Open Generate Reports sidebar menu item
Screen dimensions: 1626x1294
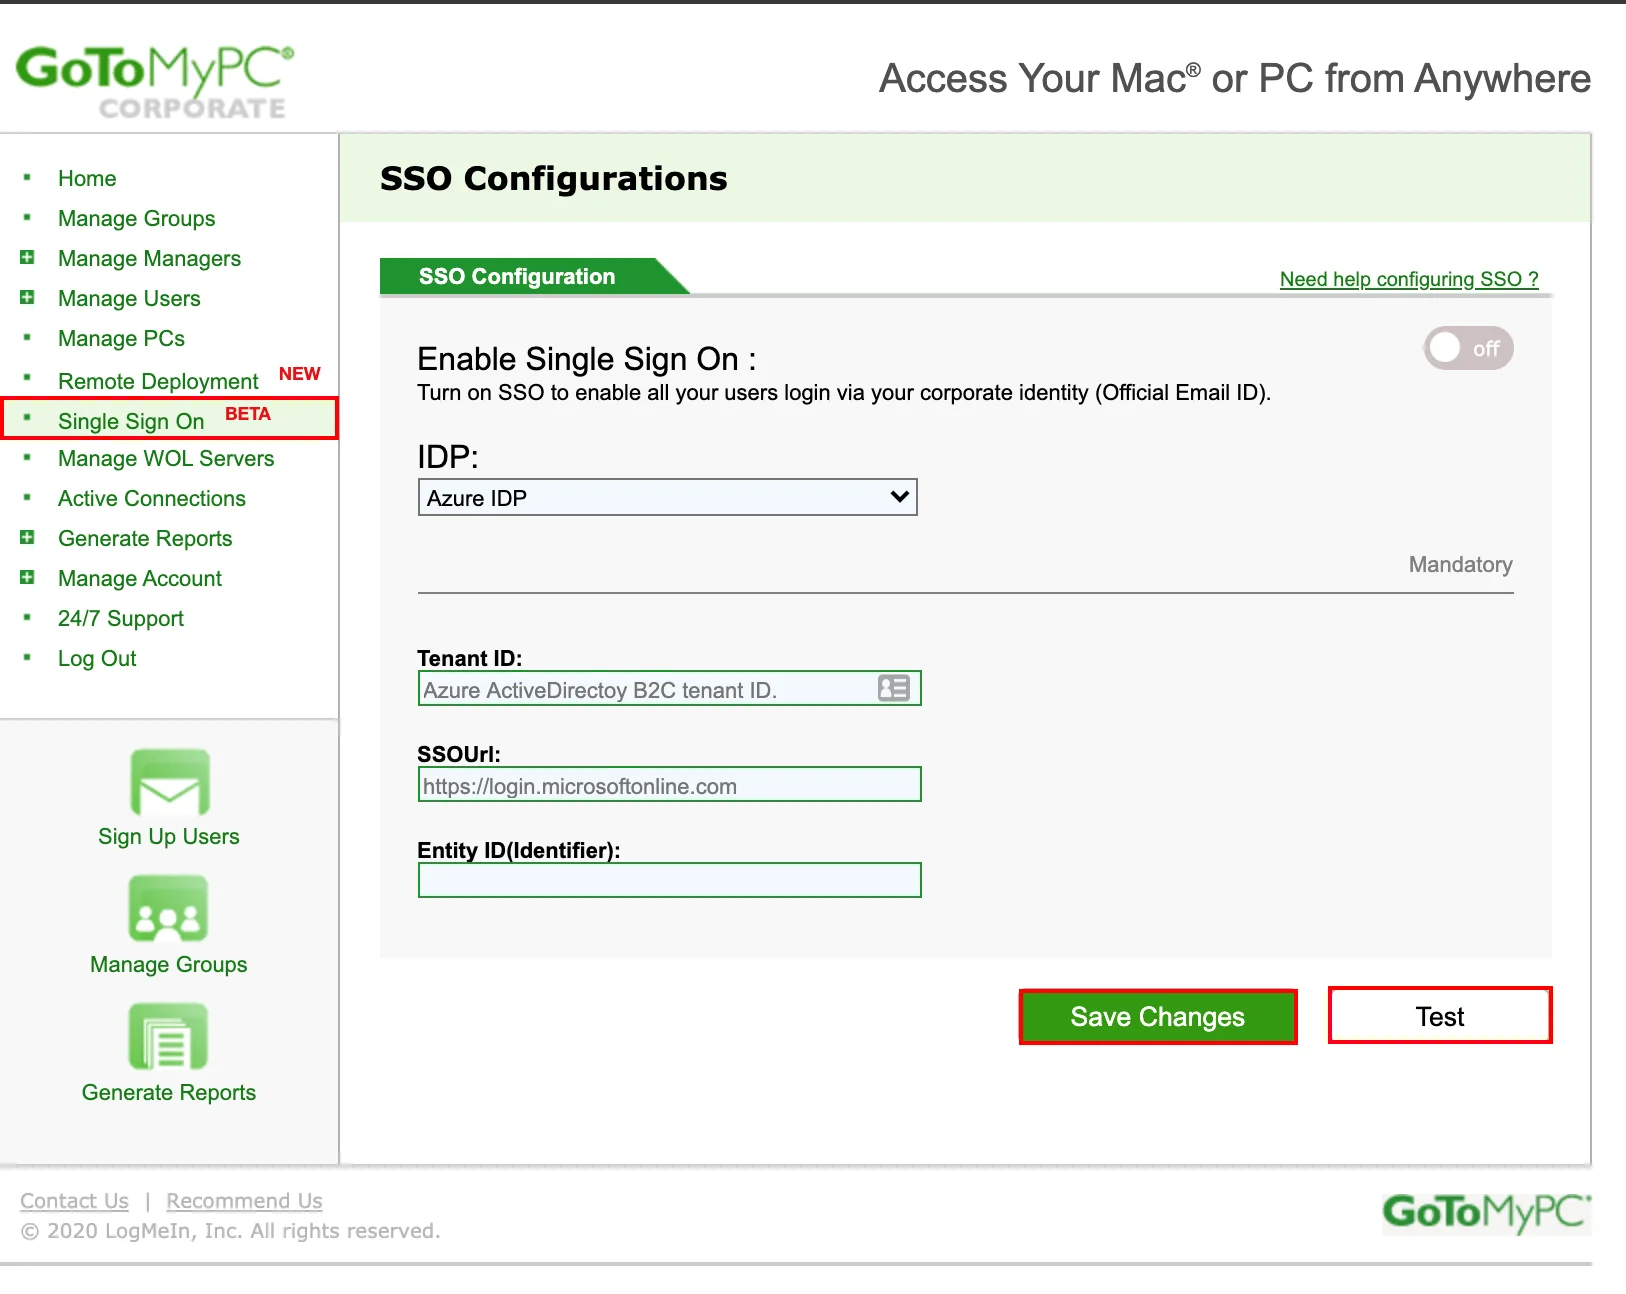tap(145, 538)
